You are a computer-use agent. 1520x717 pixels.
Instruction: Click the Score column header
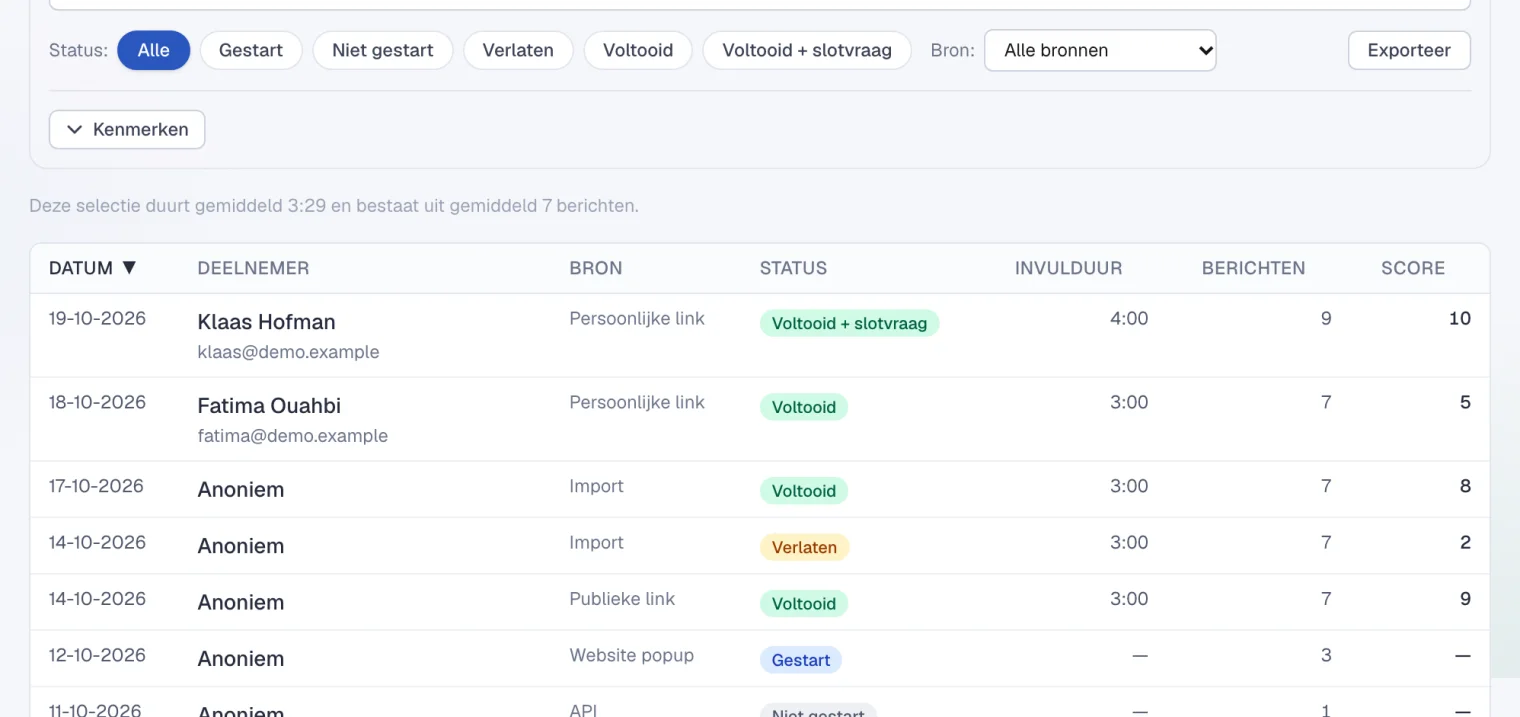[x=1413, y=268]
